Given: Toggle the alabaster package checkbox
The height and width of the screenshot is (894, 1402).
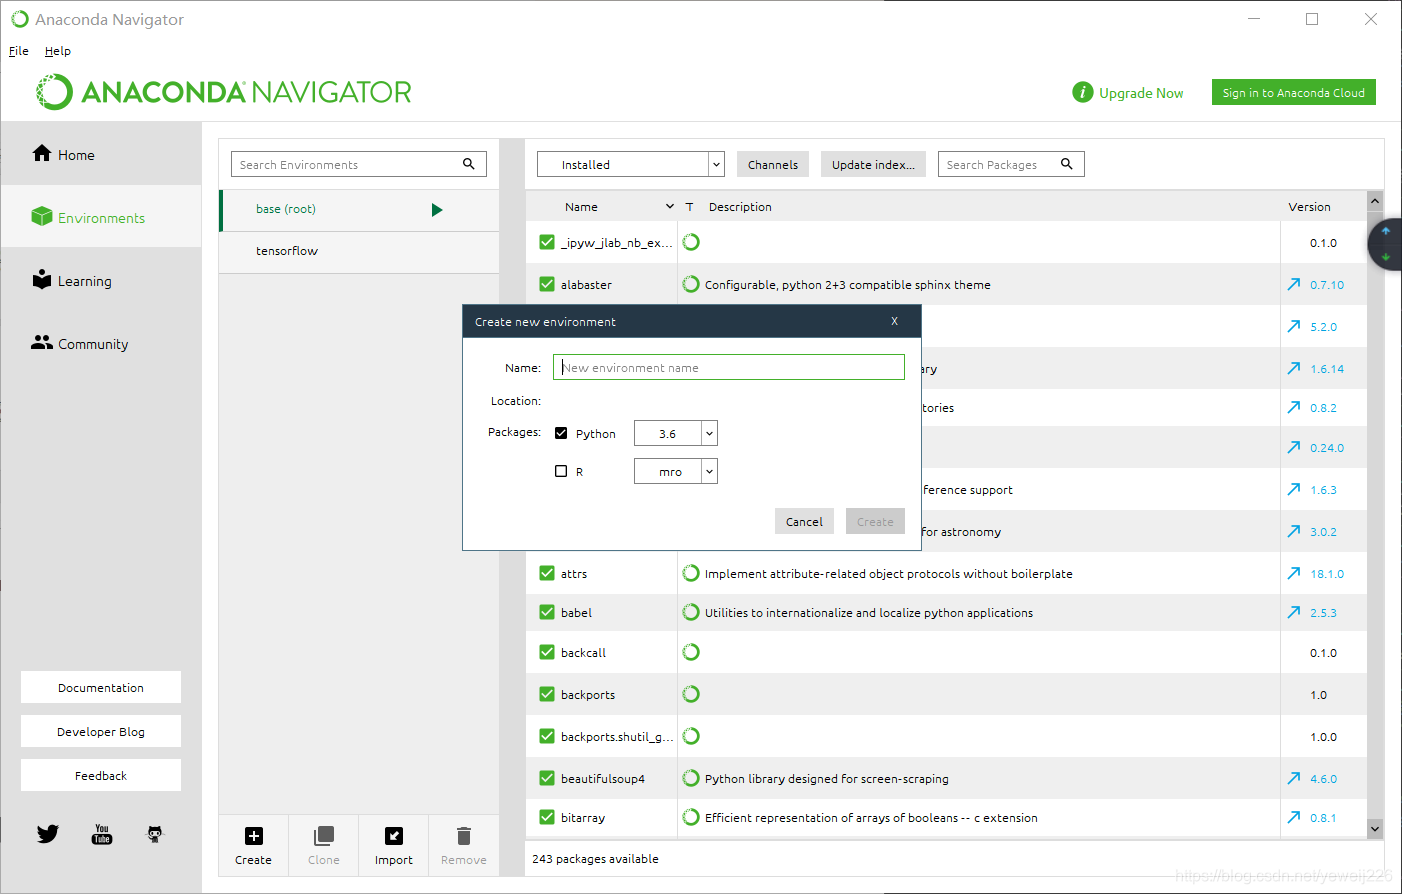Looking at the screenshot, I should 547,284.
